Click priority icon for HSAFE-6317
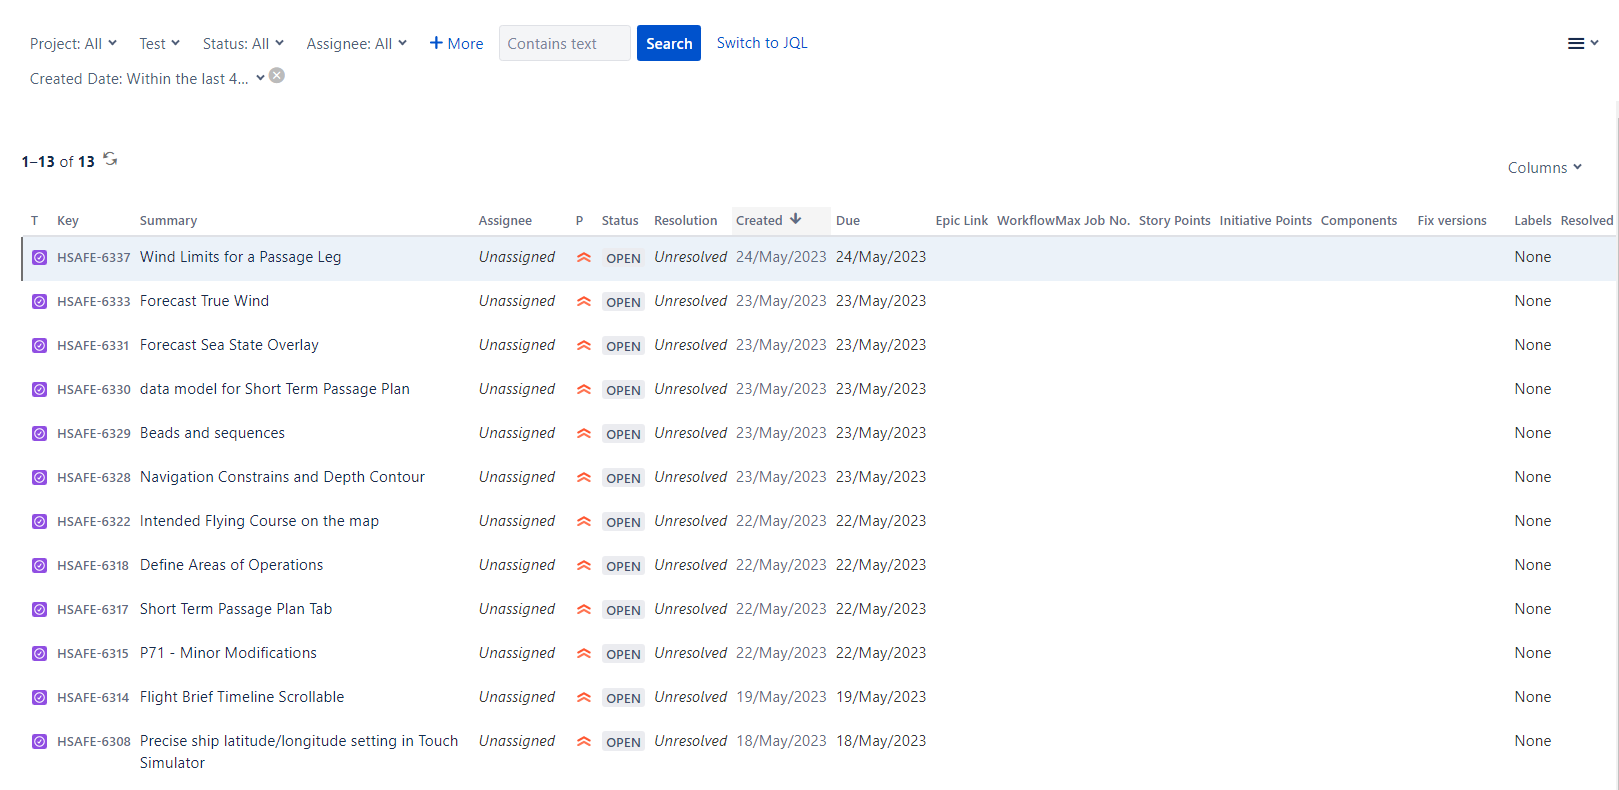The image size is (1619, 790). [584, 609]
